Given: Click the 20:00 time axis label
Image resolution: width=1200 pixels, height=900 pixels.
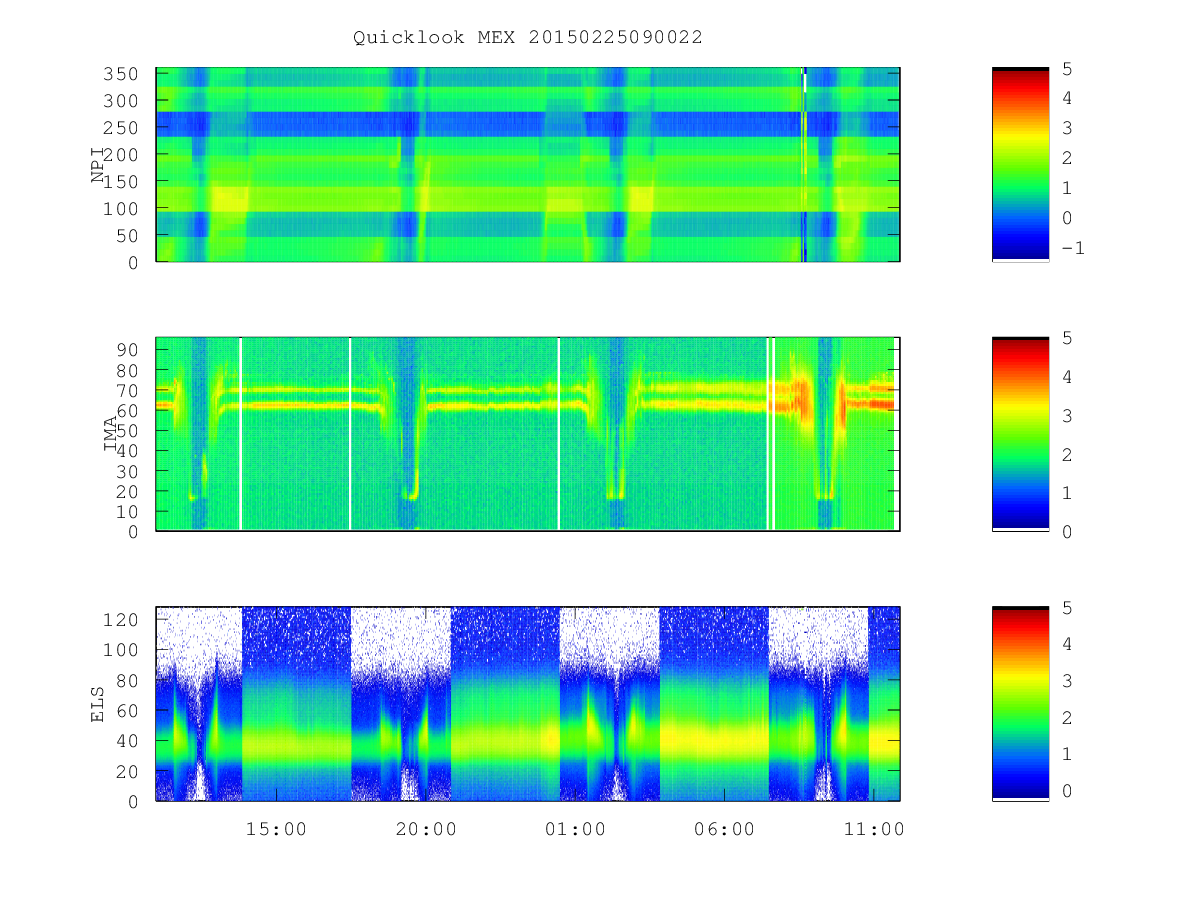Looking at the screenshot, I should [x=426, y=829].
